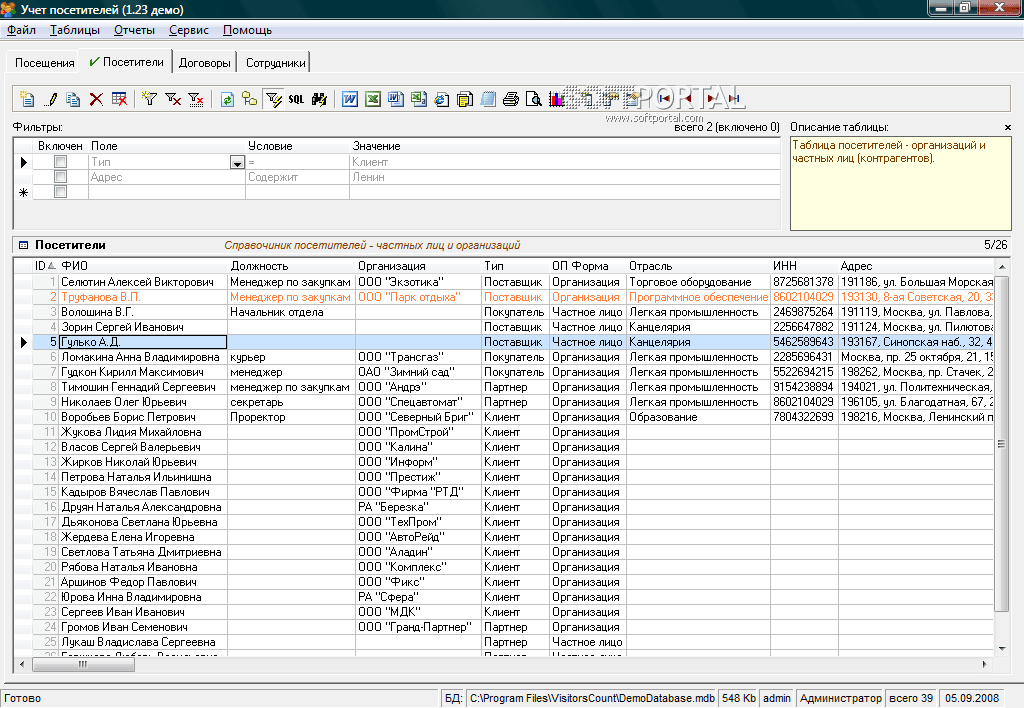
Task: Collapse the 'Посетители' table panel icon
Action: pos(23,245)
